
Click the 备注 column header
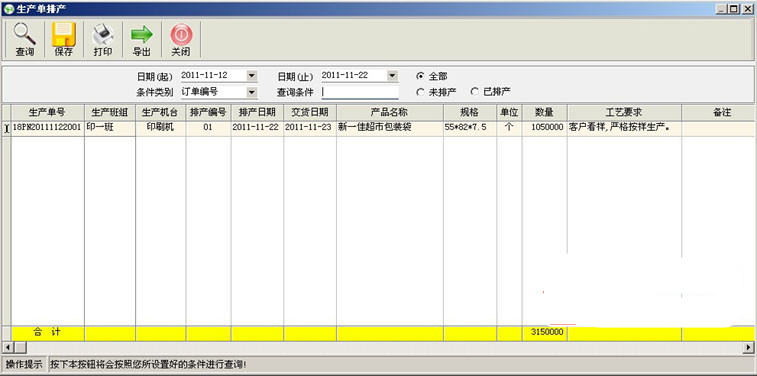719,112
